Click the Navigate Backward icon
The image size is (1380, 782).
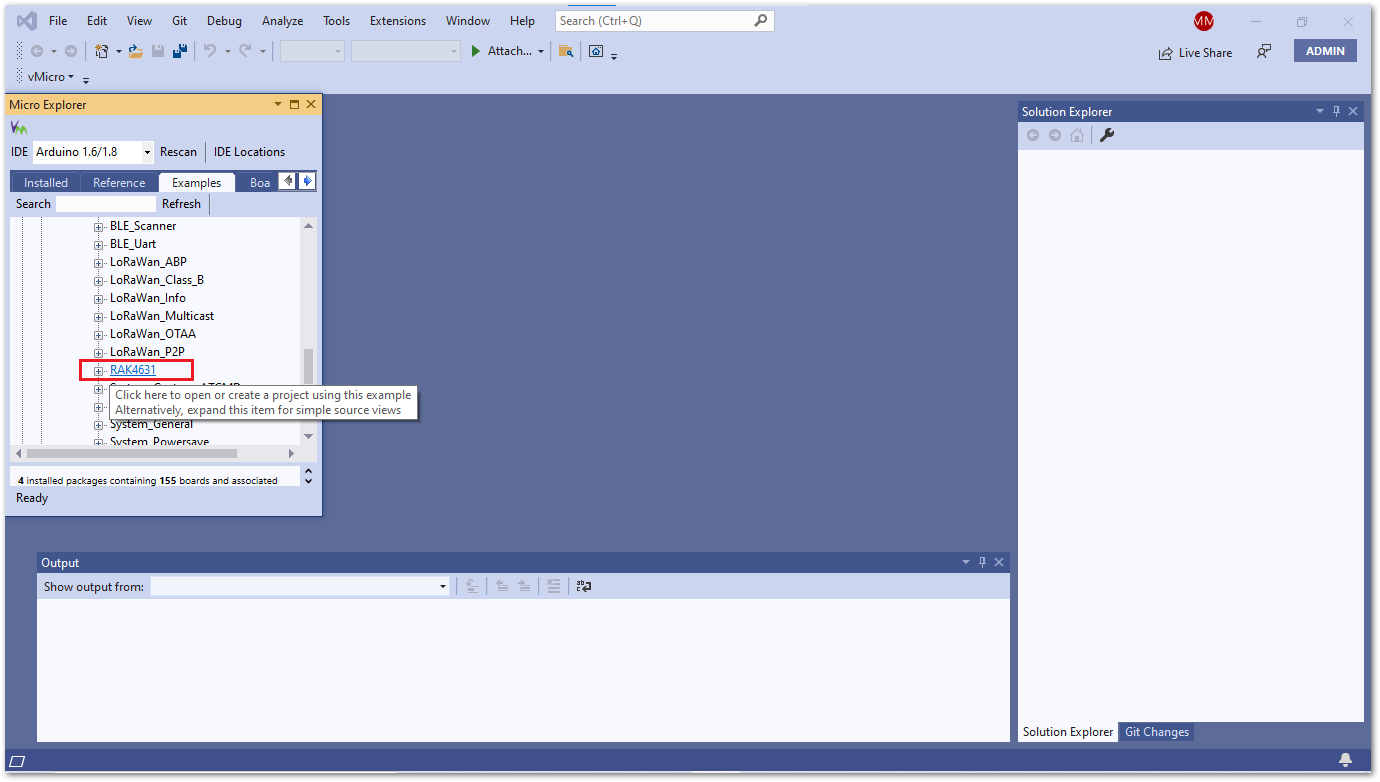point(37,51)
